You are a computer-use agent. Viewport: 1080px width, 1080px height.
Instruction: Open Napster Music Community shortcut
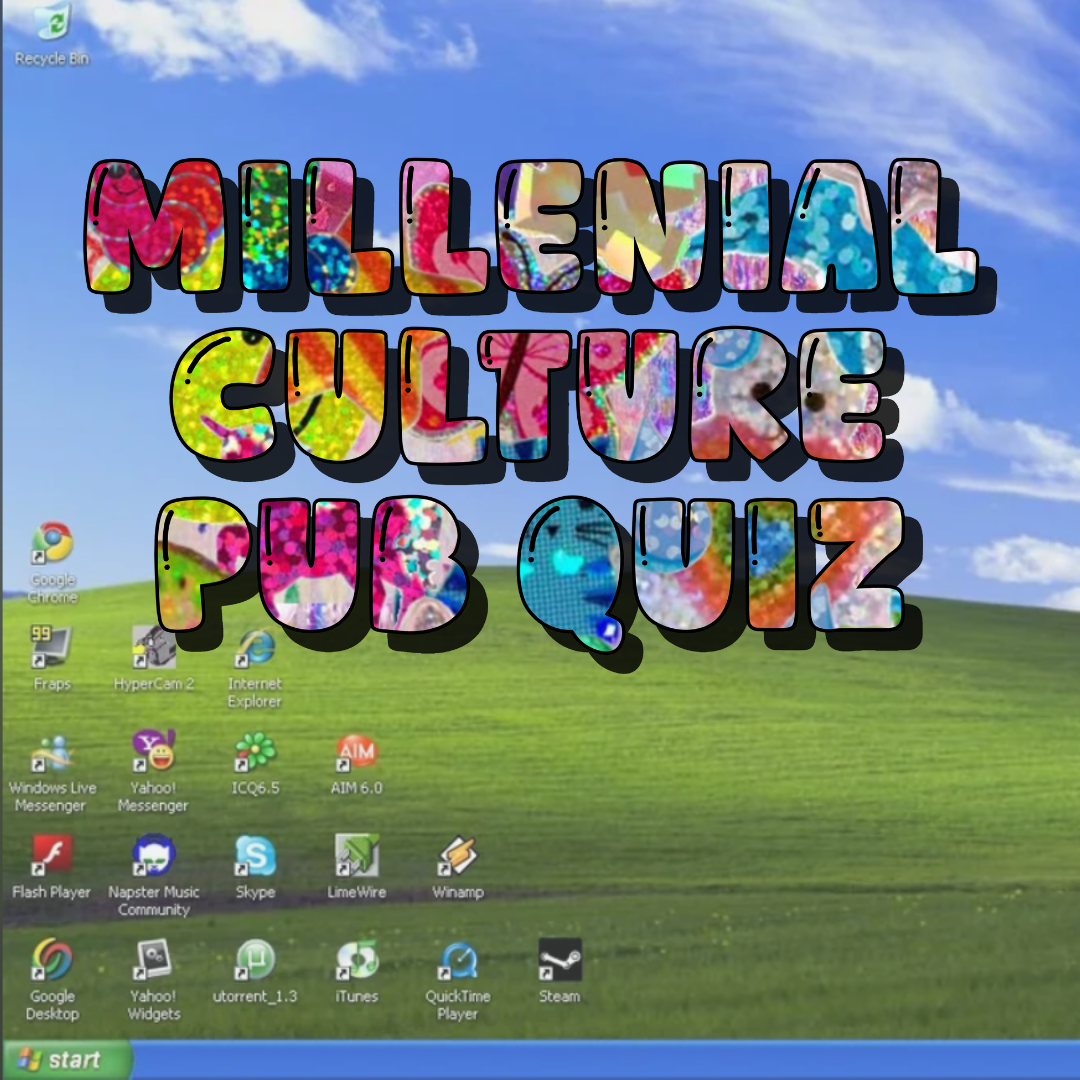(x=154, y=856)
